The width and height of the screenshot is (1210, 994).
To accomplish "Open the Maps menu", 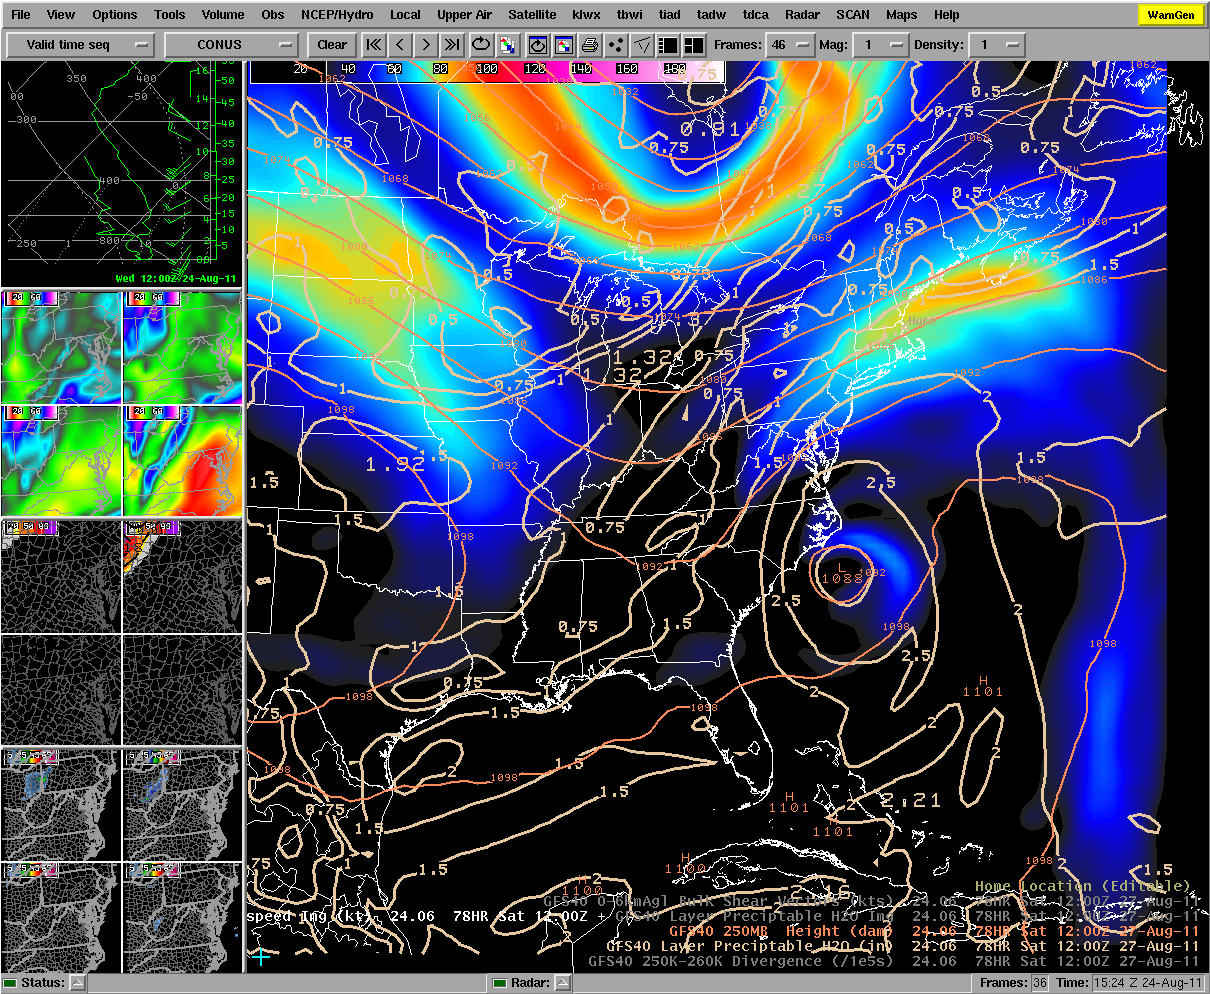I will [901, 15].
